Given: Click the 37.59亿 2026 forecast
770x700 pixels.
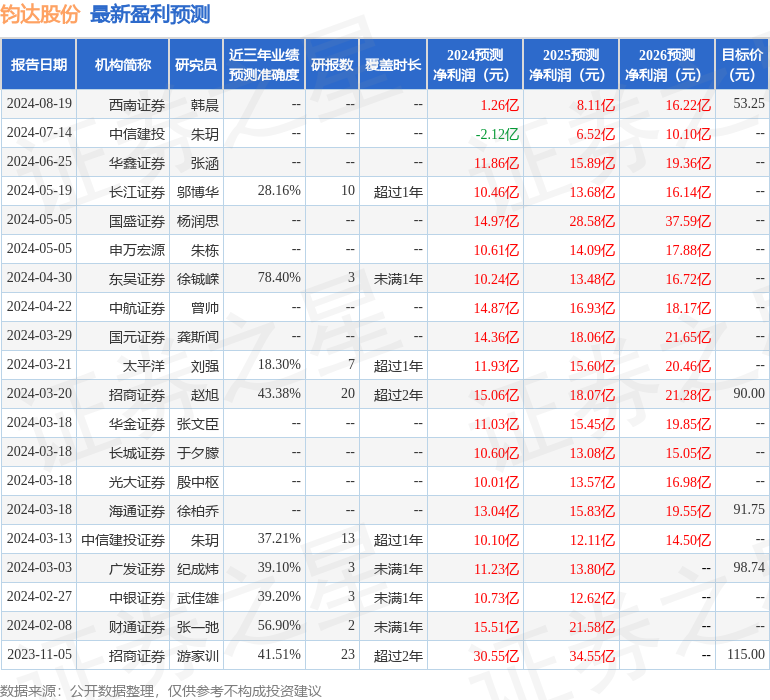Looking at the screenshot, I should pos(688,221).
